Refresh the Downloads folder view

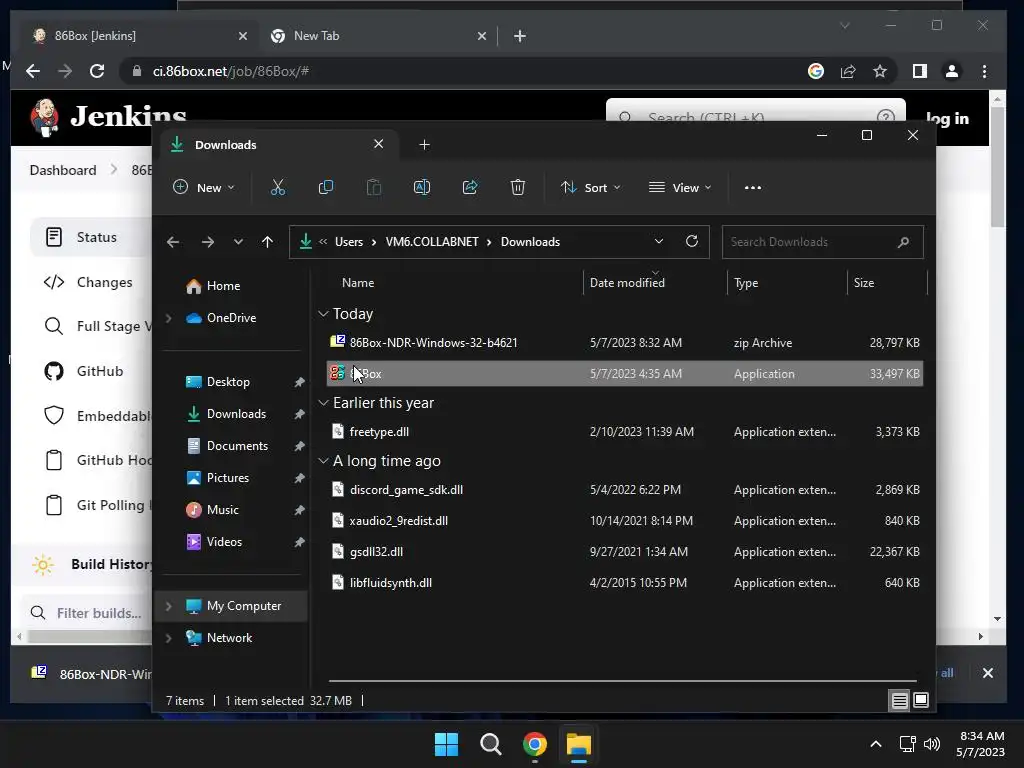[692, 241]
